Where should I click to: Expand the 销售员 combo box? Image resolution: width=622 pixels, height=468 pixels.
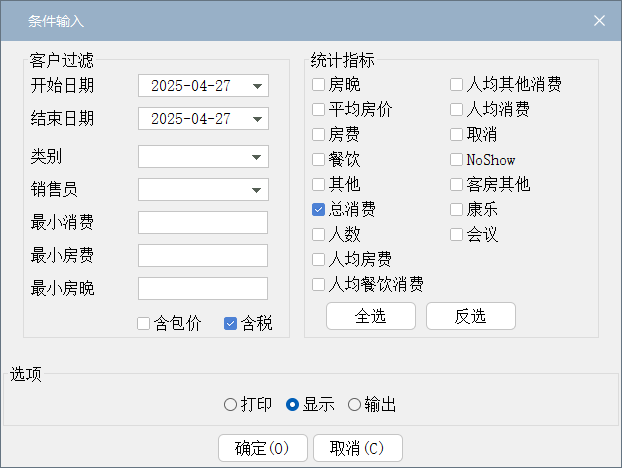pyautogui.click(x=203, y=190)
